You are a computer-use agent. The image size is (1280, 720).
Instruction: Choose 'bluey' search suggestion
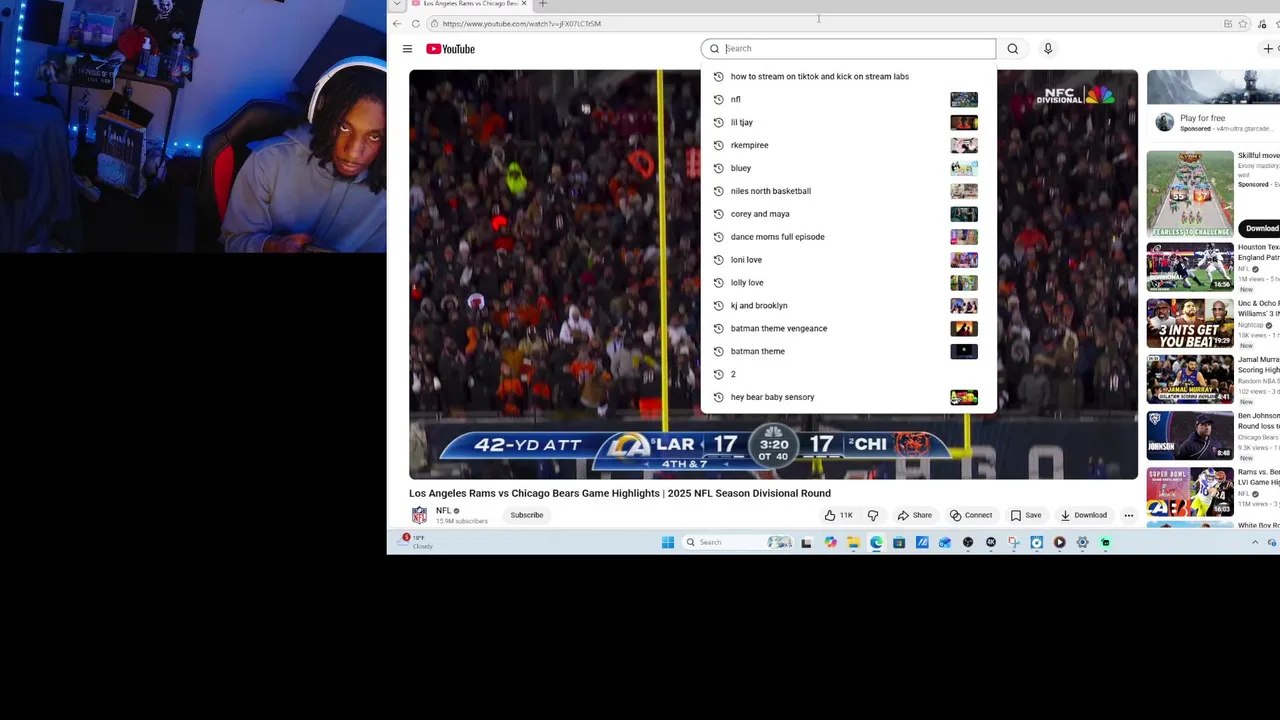click(848, 168)
